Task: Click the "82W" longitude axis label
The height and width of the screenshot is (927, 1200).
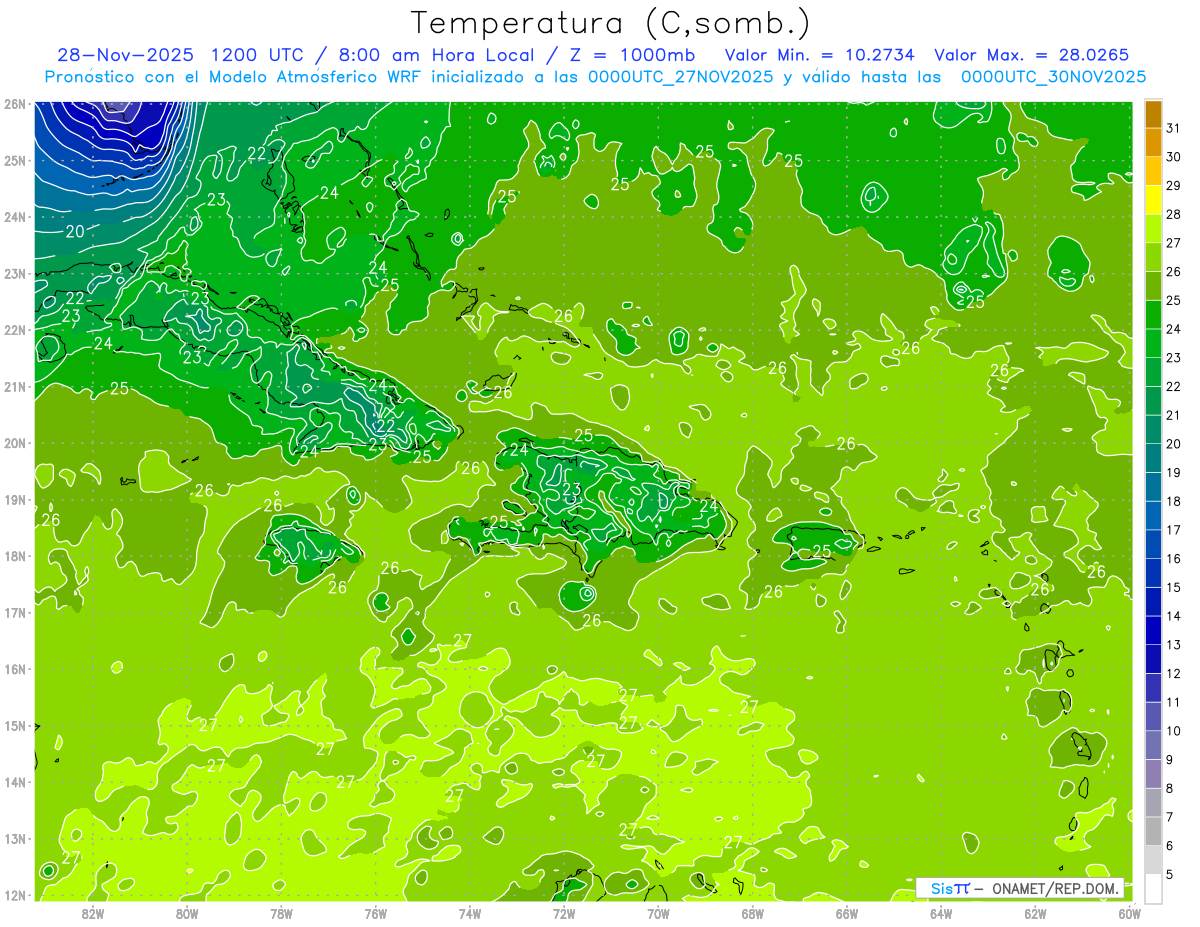Action: pos(93,912)
